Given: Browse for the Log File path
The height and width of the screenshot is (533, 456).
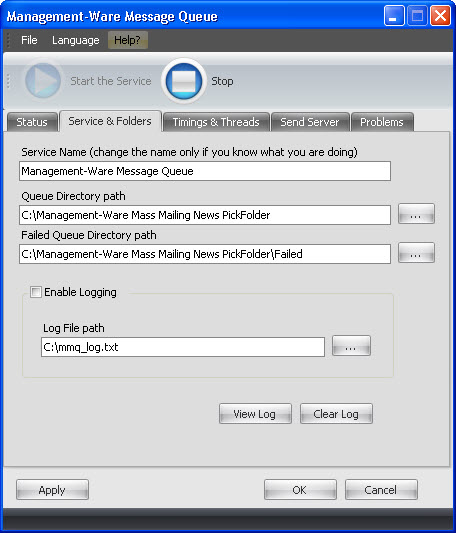Looking at the screenshot, I should click(351, 346).
